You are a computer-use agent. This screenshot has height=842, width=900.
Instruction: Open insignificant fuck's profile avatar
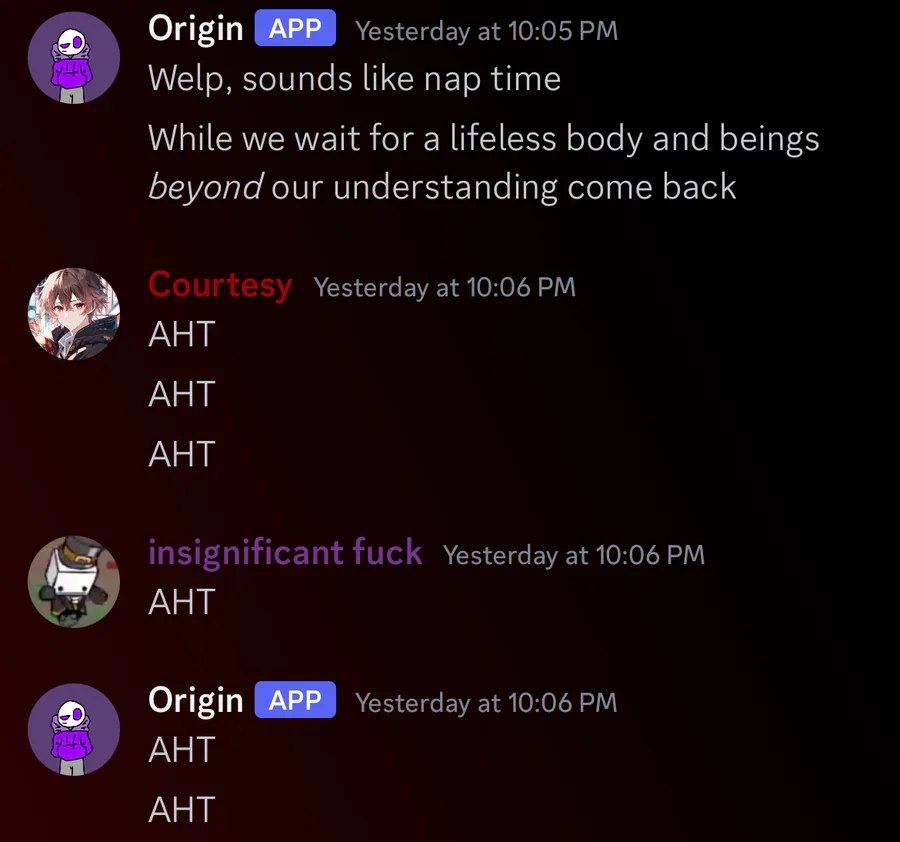(74, 582)
